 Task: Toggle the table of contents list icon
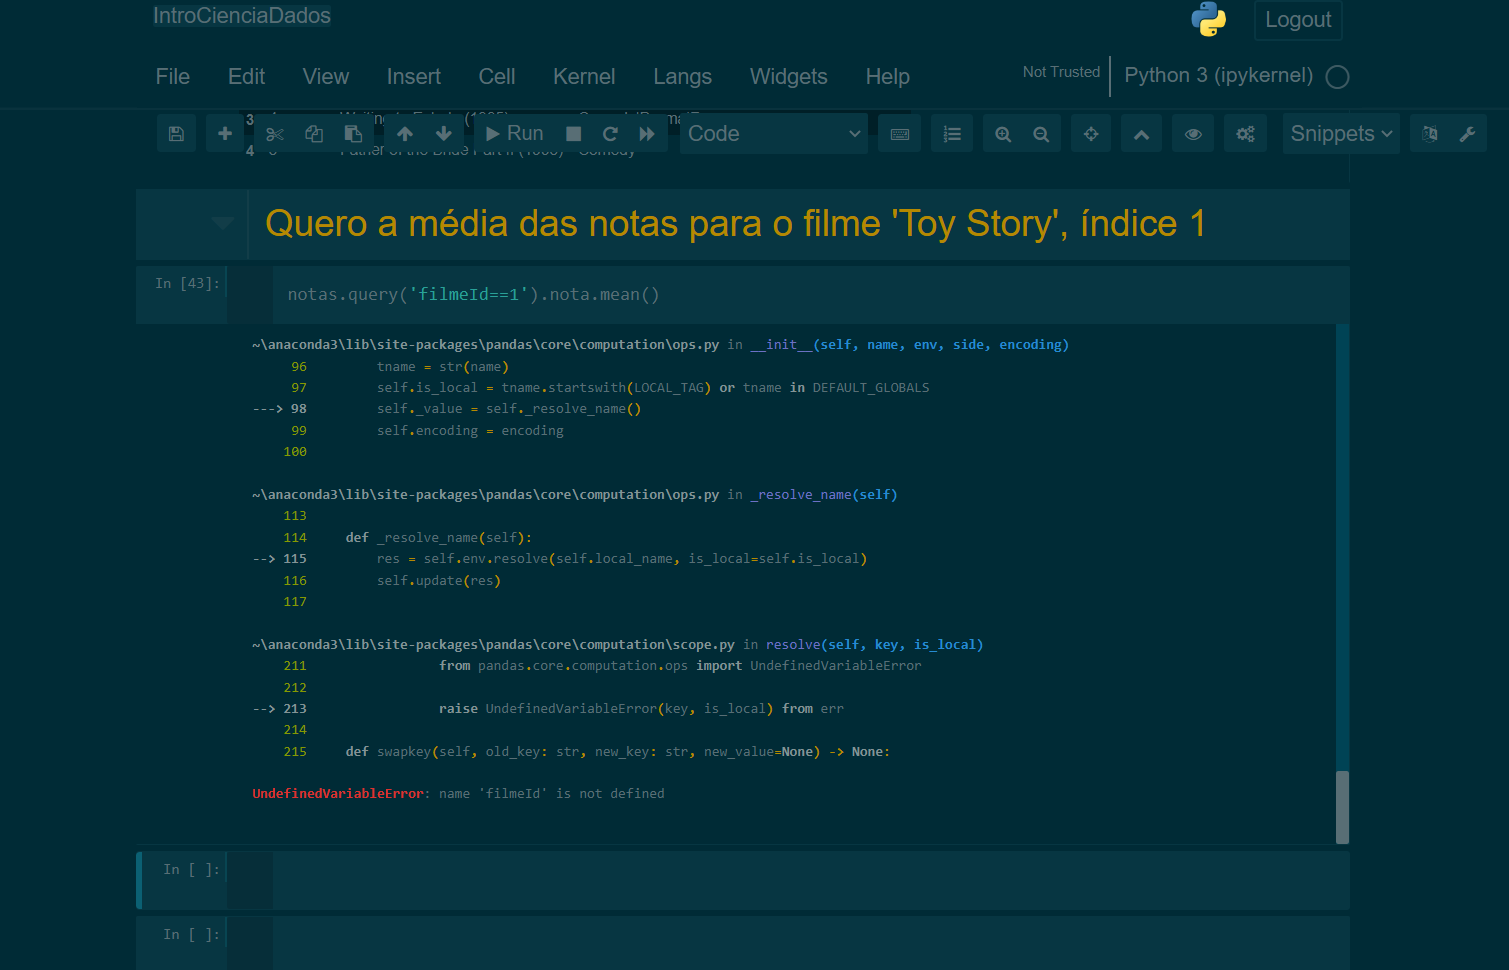(952, 134)
